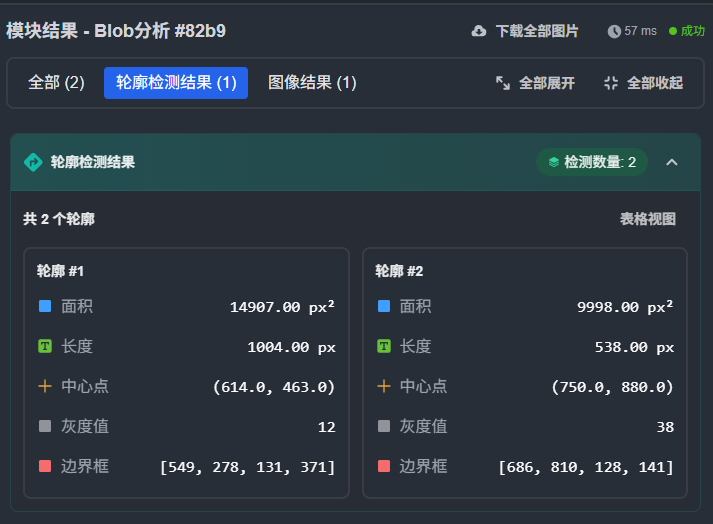The image size is (713, 524).
Task: Click area value 9998.00 px²
Action: point(625,307)
